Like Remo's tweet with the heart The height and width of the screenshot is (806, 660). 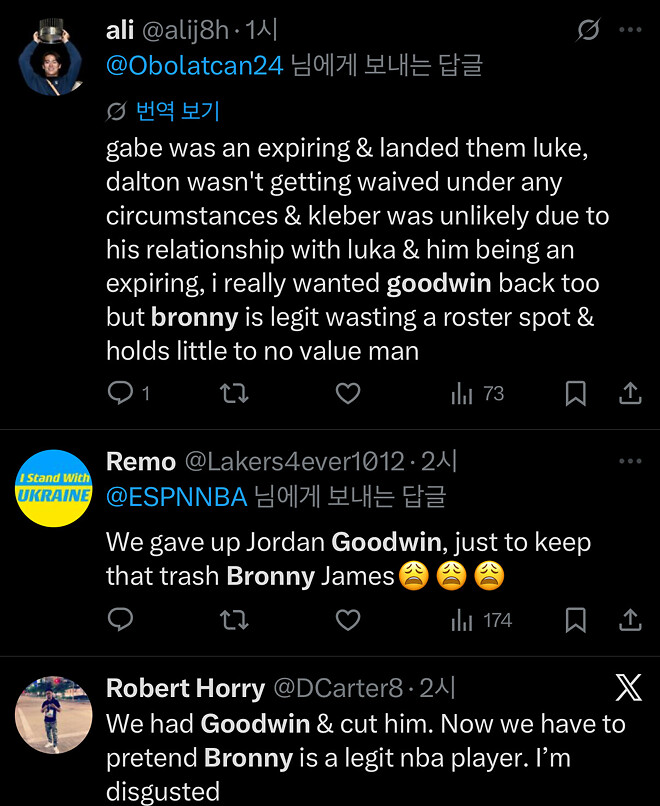click(347, 620)
